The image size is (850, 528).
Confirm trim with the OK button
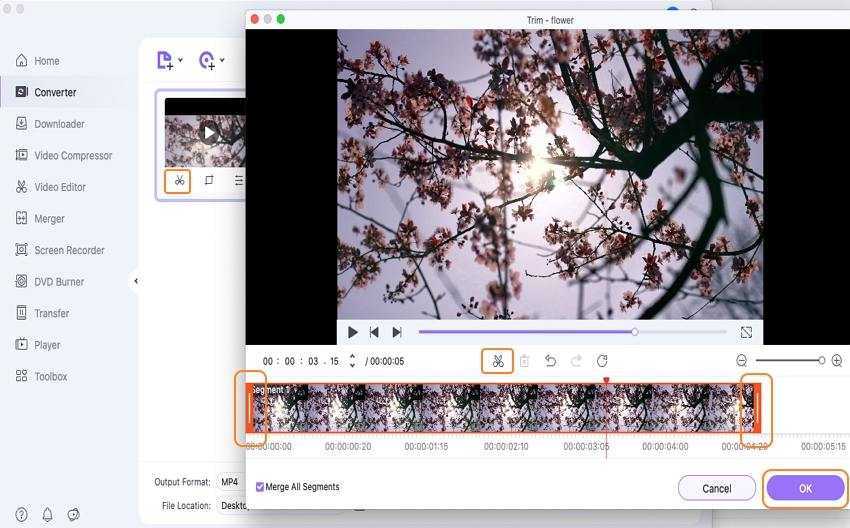tap(805, 488)
